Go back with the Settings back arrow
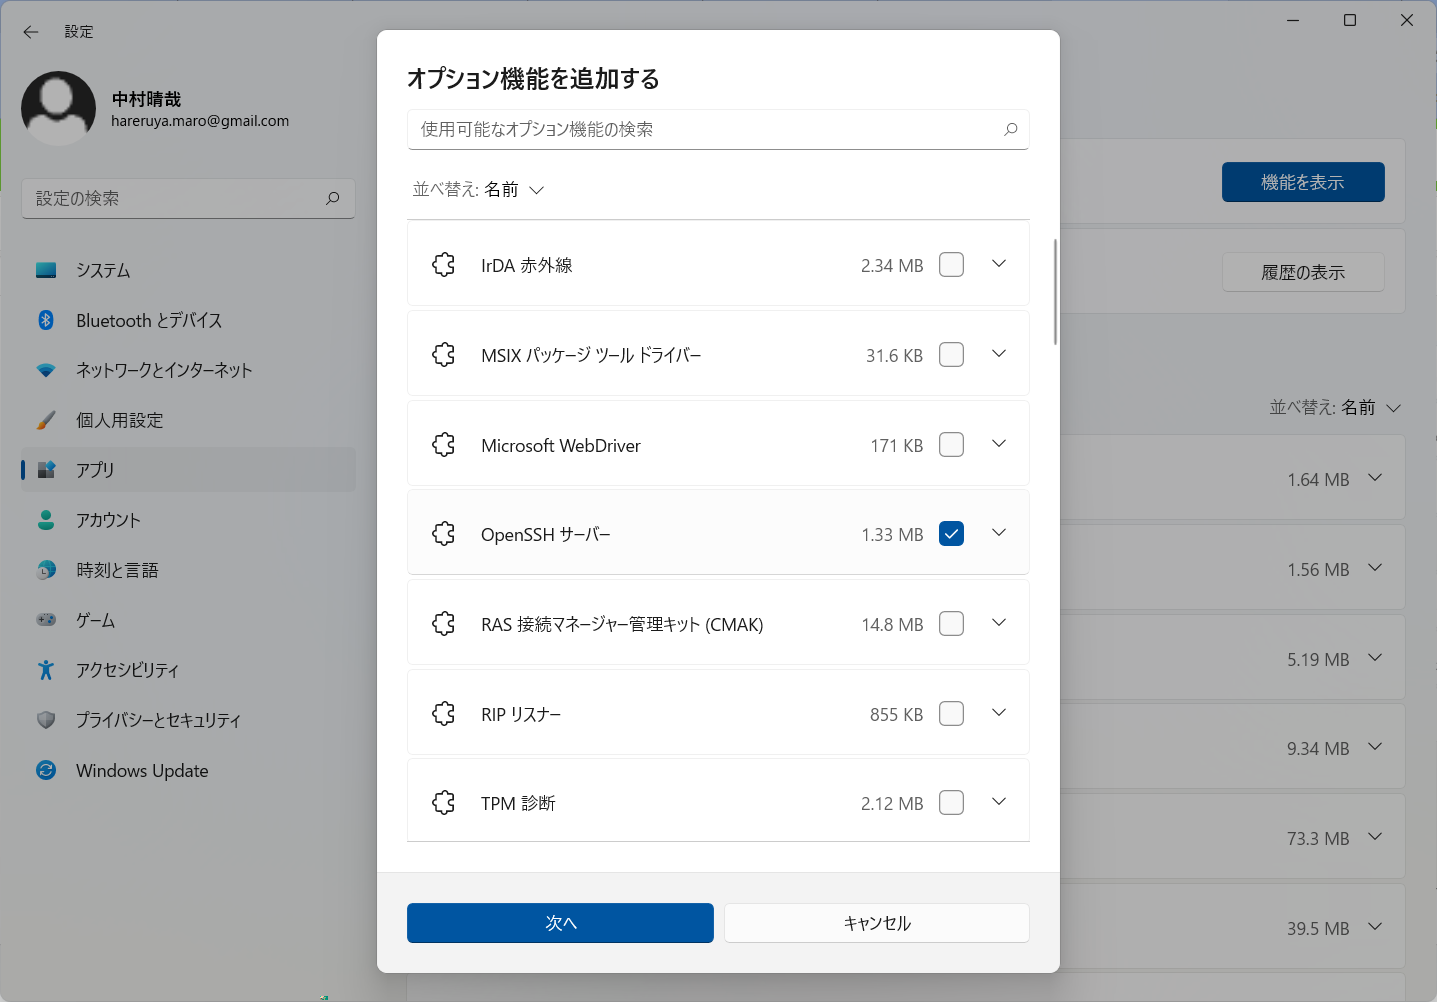 [x=31, y=32]
